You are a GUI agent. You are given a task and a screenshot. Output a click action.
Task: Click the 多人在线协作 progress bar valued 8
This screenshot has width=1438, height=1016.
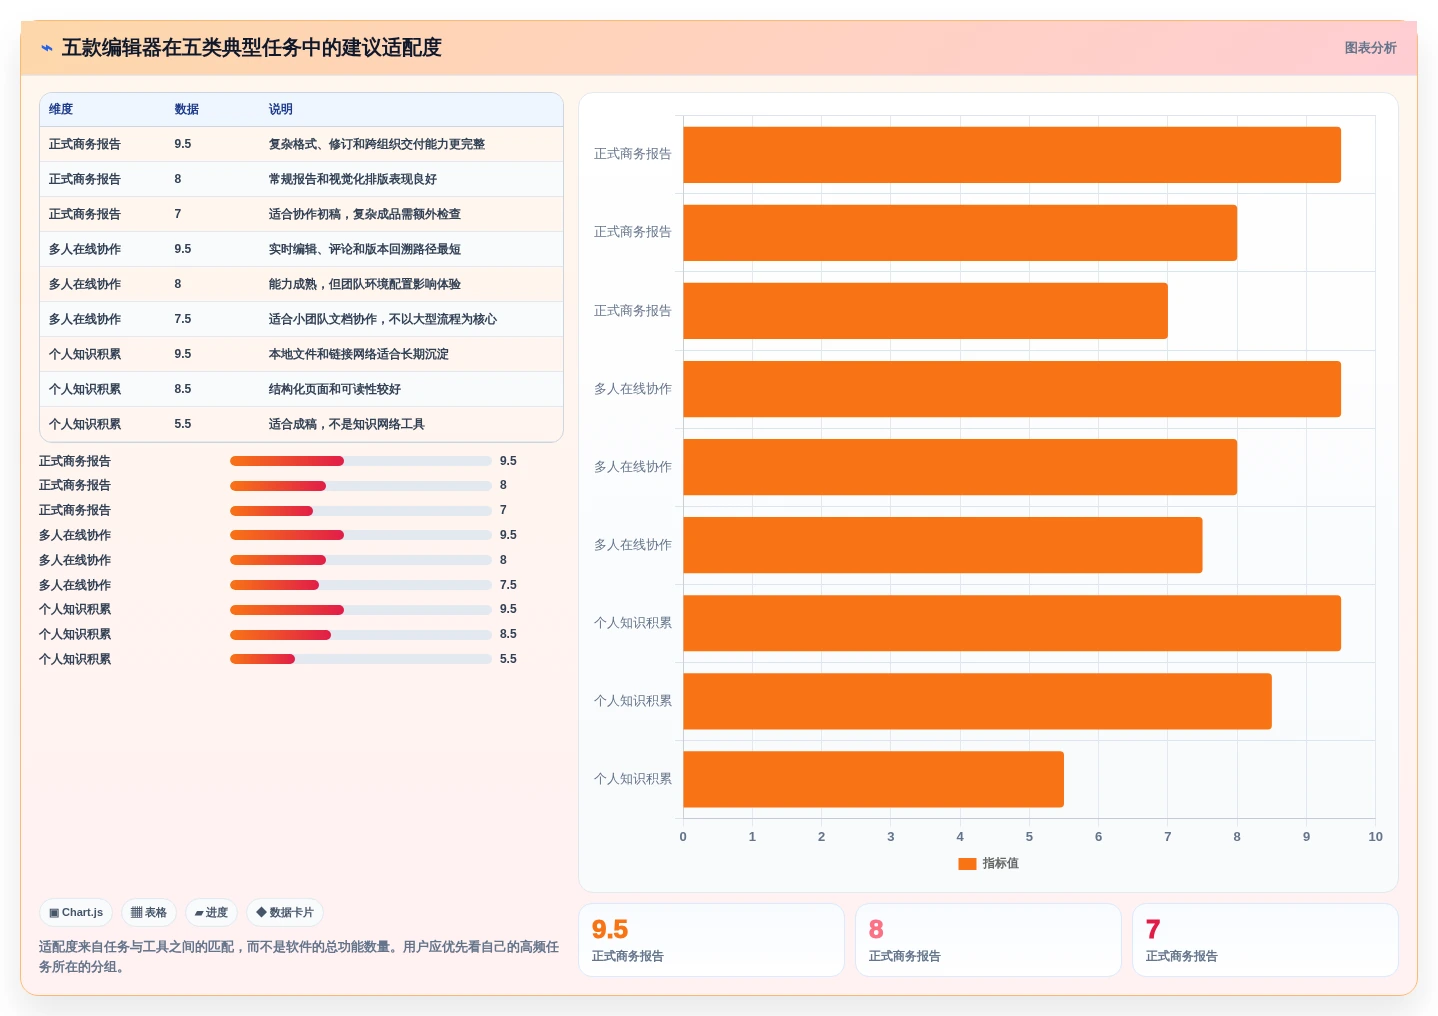point(361,560)
